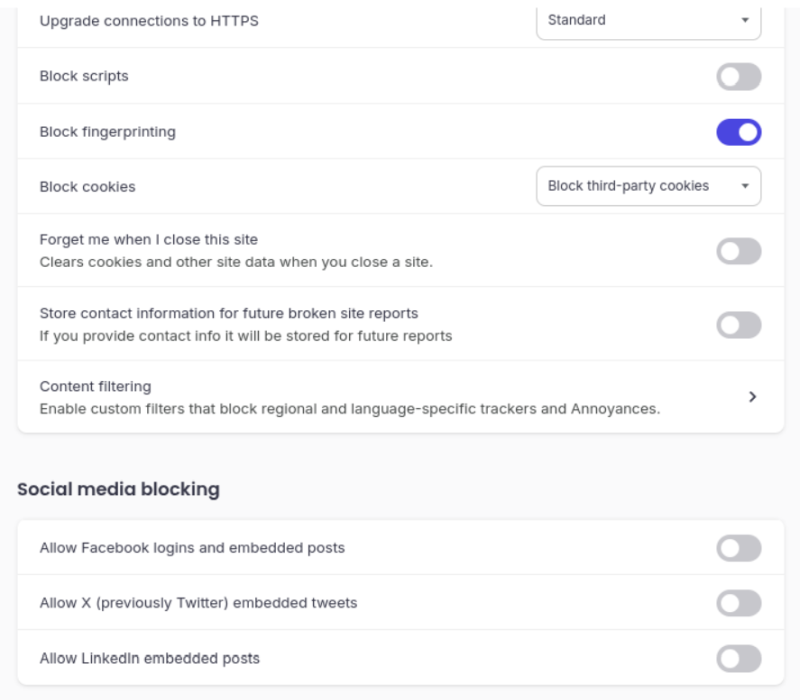This screenshot has width=800, height=700.
Task: Enable Forget me when I close this site
Action: pyautogui.click(x=738, y=250)
